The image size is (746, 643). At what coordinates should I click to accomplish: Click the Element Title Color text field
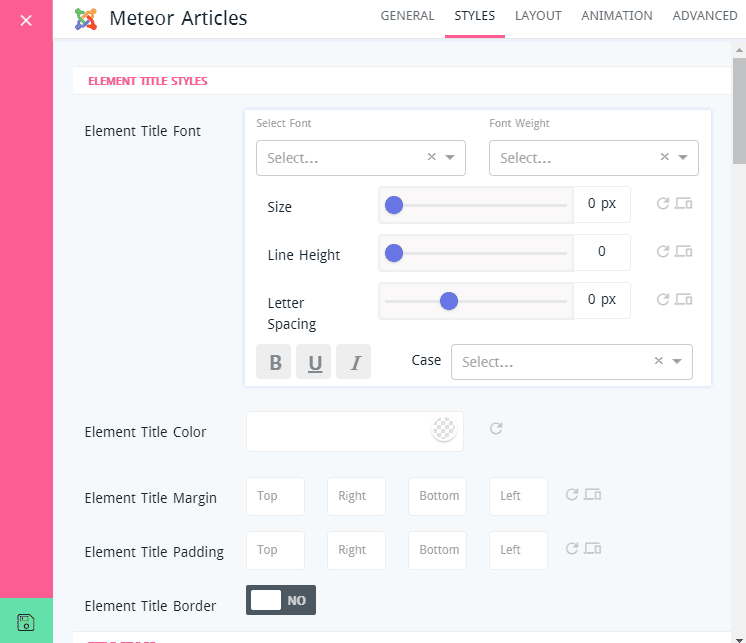click(355, 431)
